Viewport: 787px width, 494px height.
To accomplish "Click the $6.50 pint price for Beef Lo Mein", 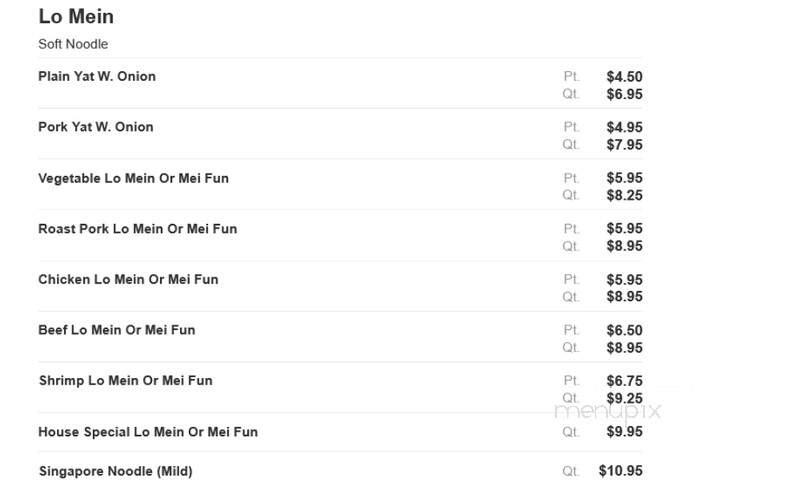I will click(x=624, y=330).
